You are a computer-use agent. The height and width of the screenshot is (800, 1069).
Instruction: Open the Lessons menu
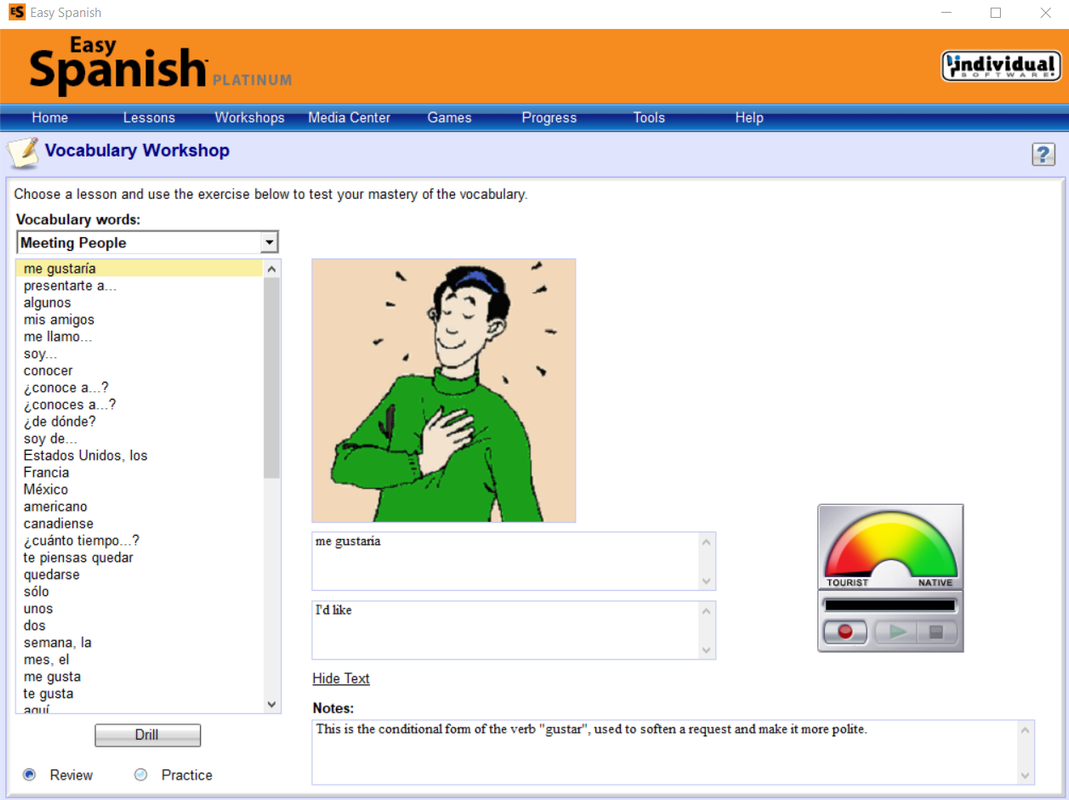click(x=149, y=117)
